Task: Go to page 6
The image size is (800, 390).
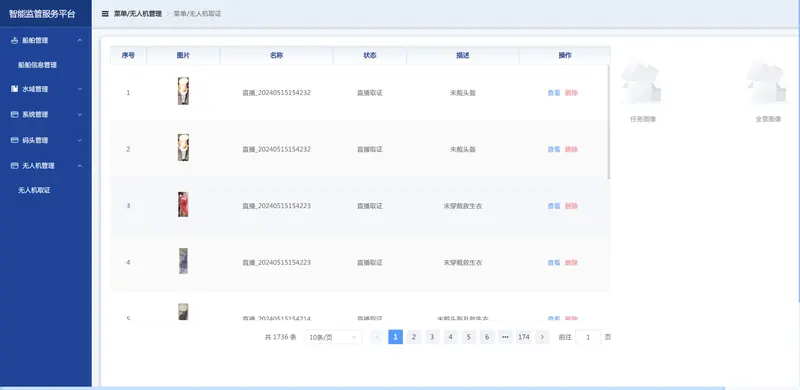Action: (x=487, y=337)
